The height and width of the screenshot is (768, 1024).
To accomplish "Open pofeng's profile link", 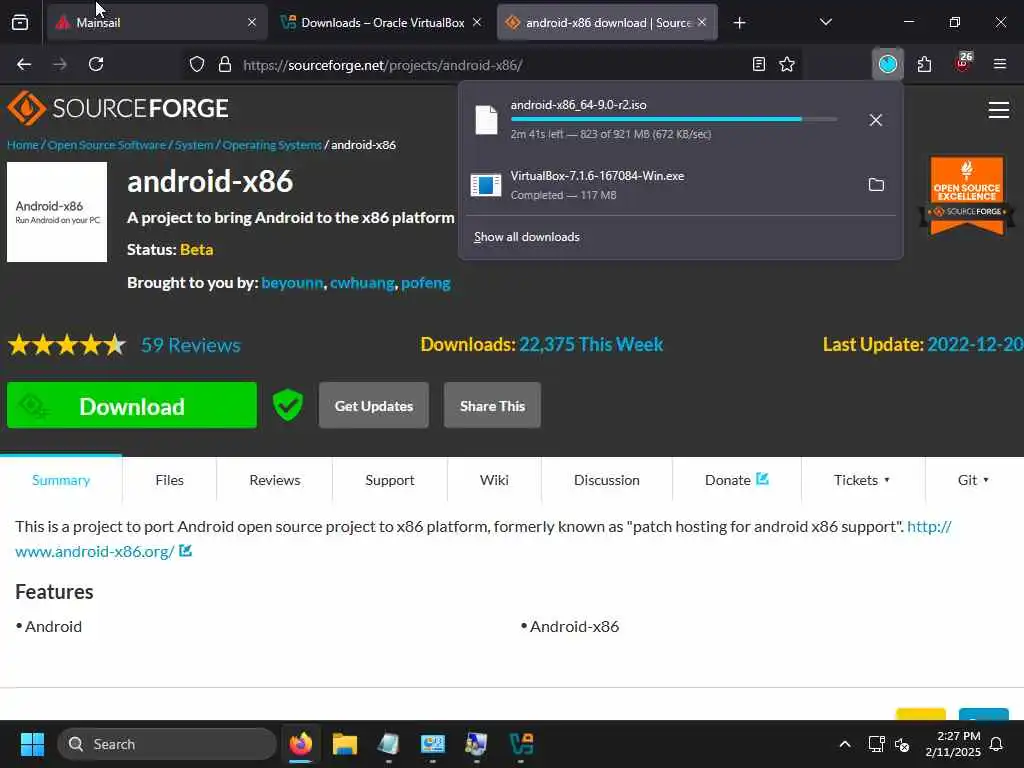I will pyautogui.click(x=426, y=283).
